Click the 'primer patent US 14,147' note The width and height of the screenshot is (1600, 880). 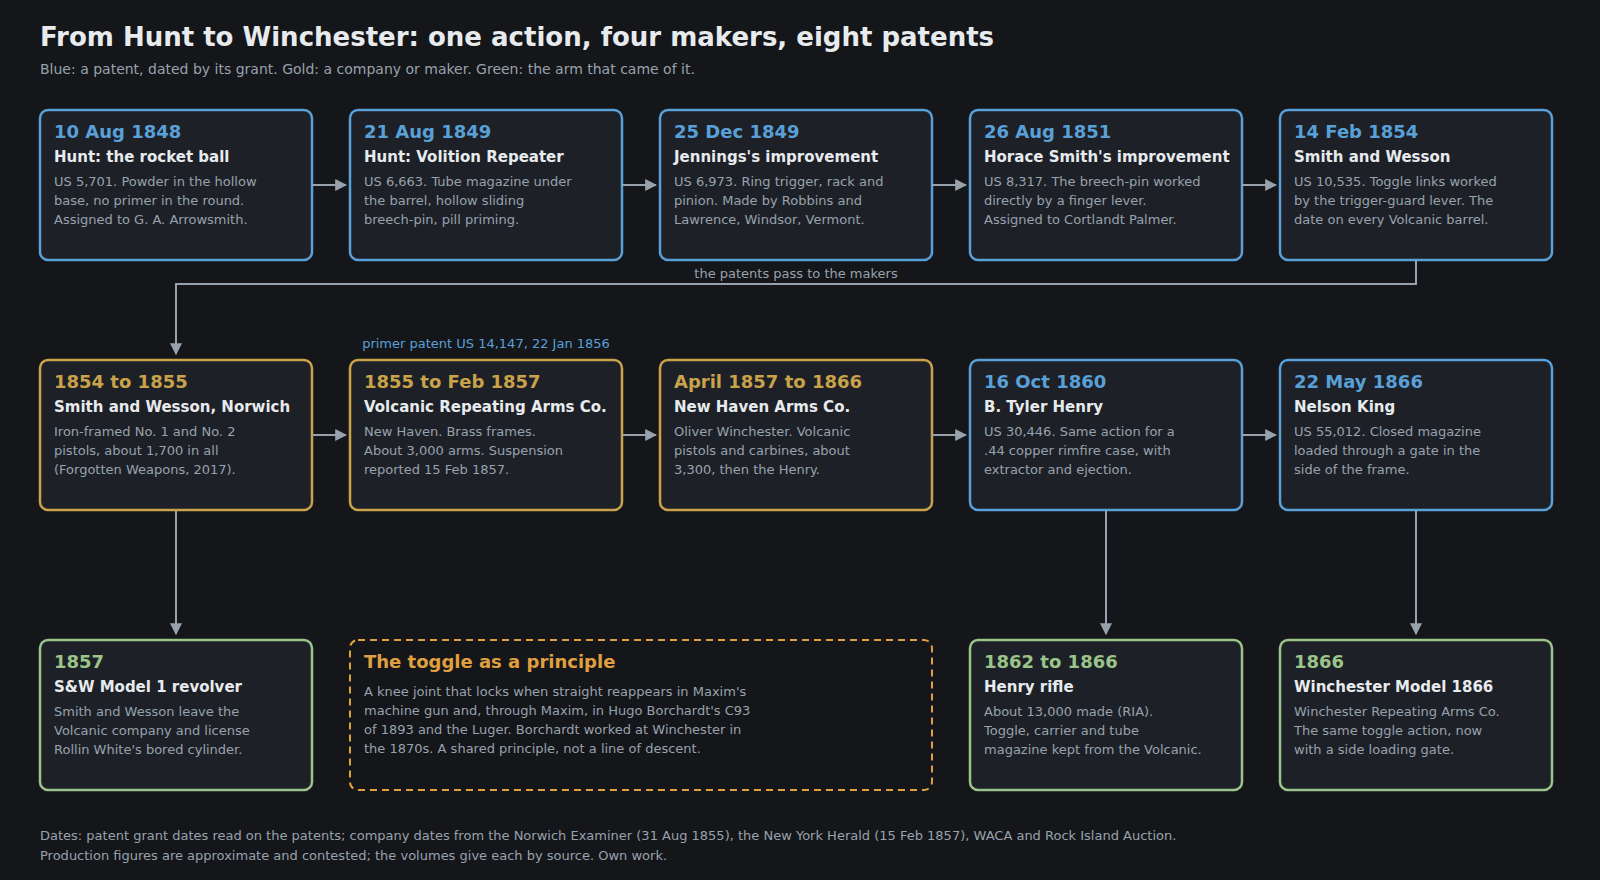click(x=486, y=344)
